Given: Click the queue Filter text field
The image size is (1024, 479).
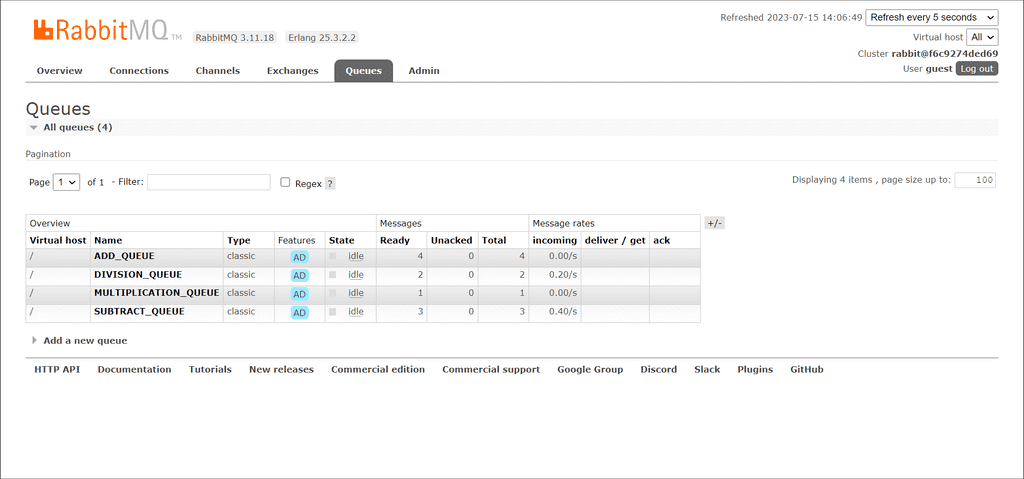Looking at the screenshot, I should coord(208,182).
